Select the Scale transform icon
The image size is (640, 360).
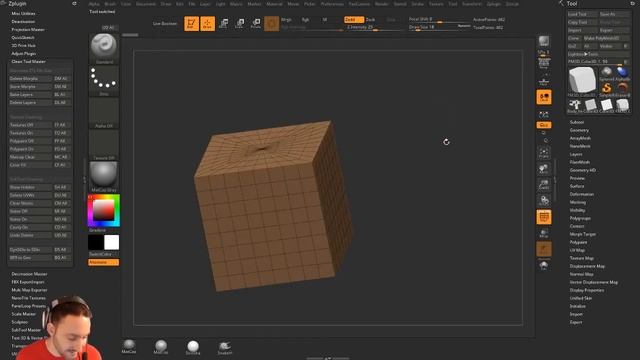coord(240,24)
